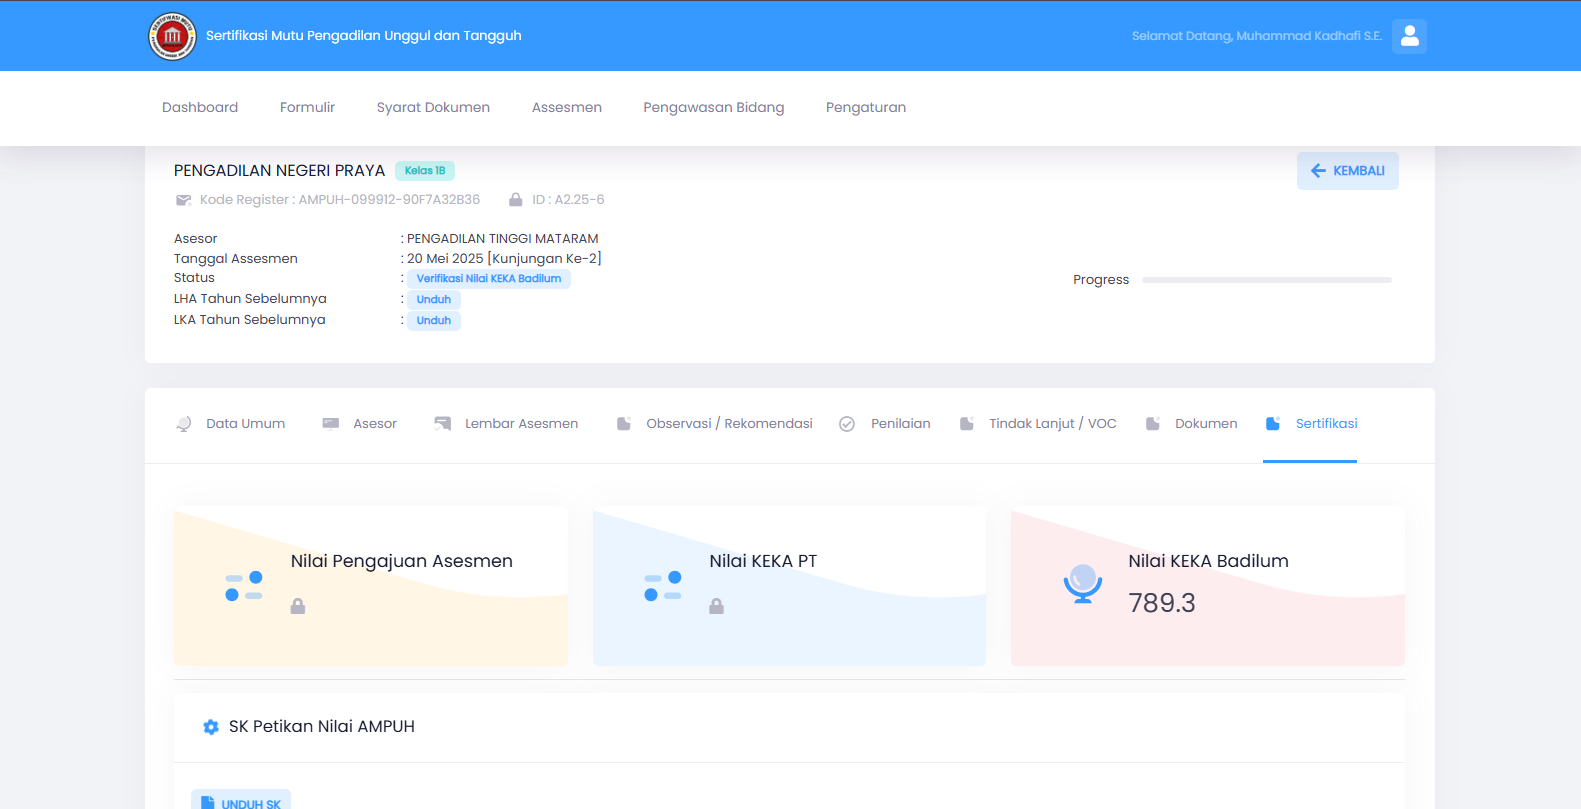This screenshot has height=809, width=1581.
Task: Click the envelope icon near Kode Register
Action: click(183, 200)
